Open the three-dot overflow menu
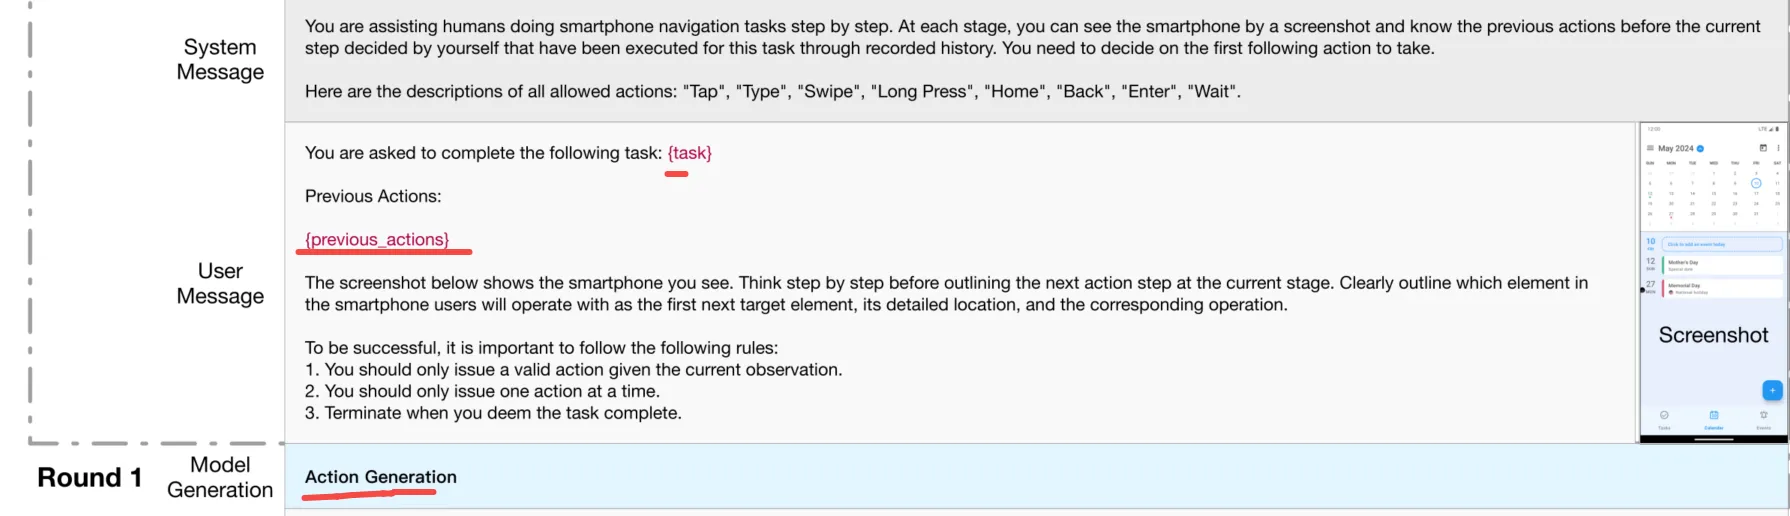Screen dimensions: 1790x516 pyautogui.click(x=1778, y=148)
